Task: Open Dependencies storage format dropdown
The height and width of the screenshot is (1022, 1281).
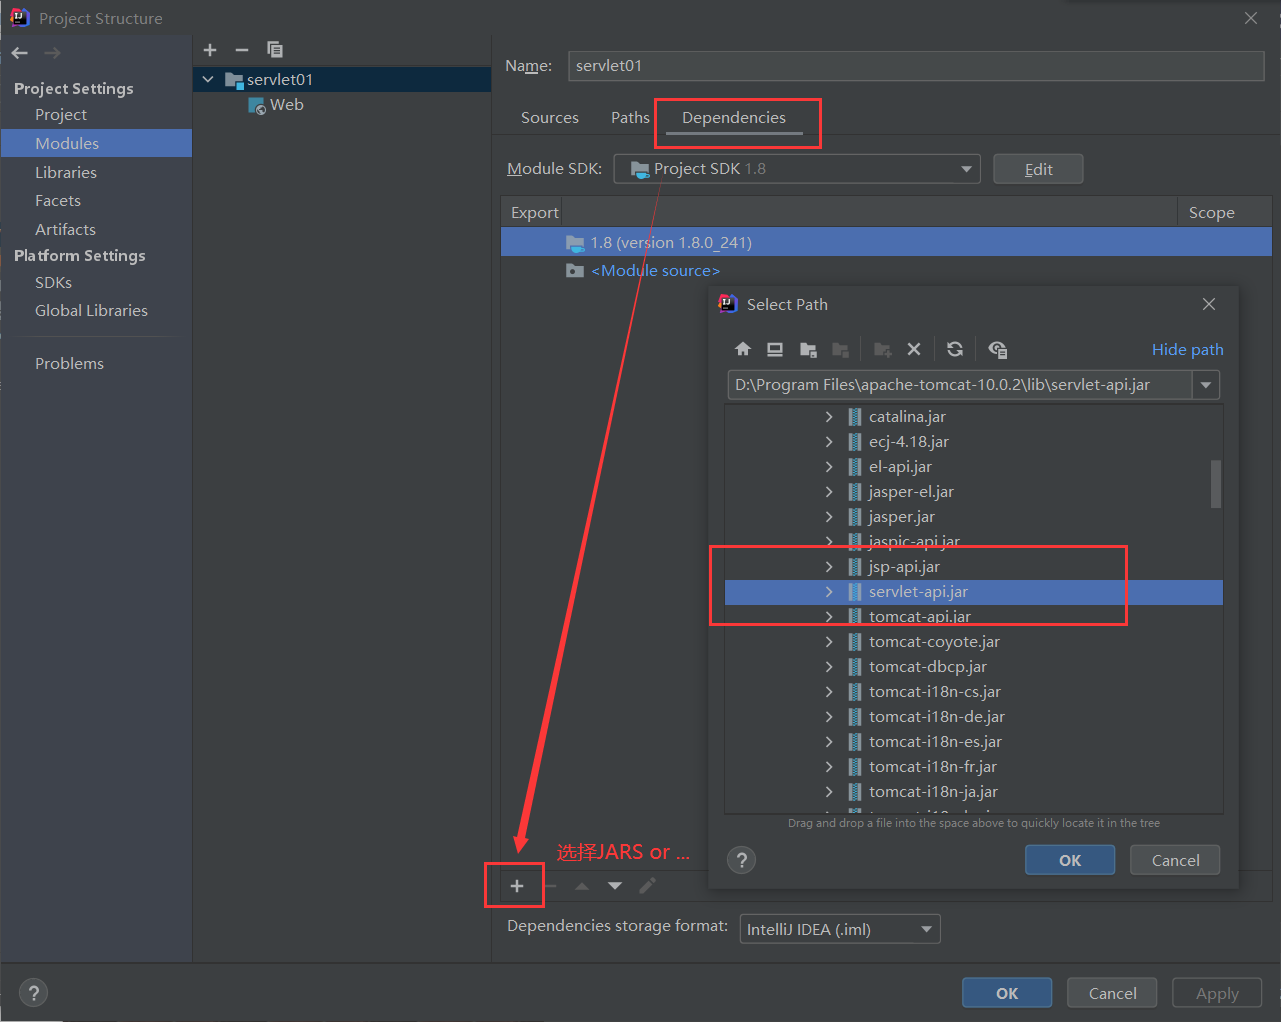Action: (839, 929)
